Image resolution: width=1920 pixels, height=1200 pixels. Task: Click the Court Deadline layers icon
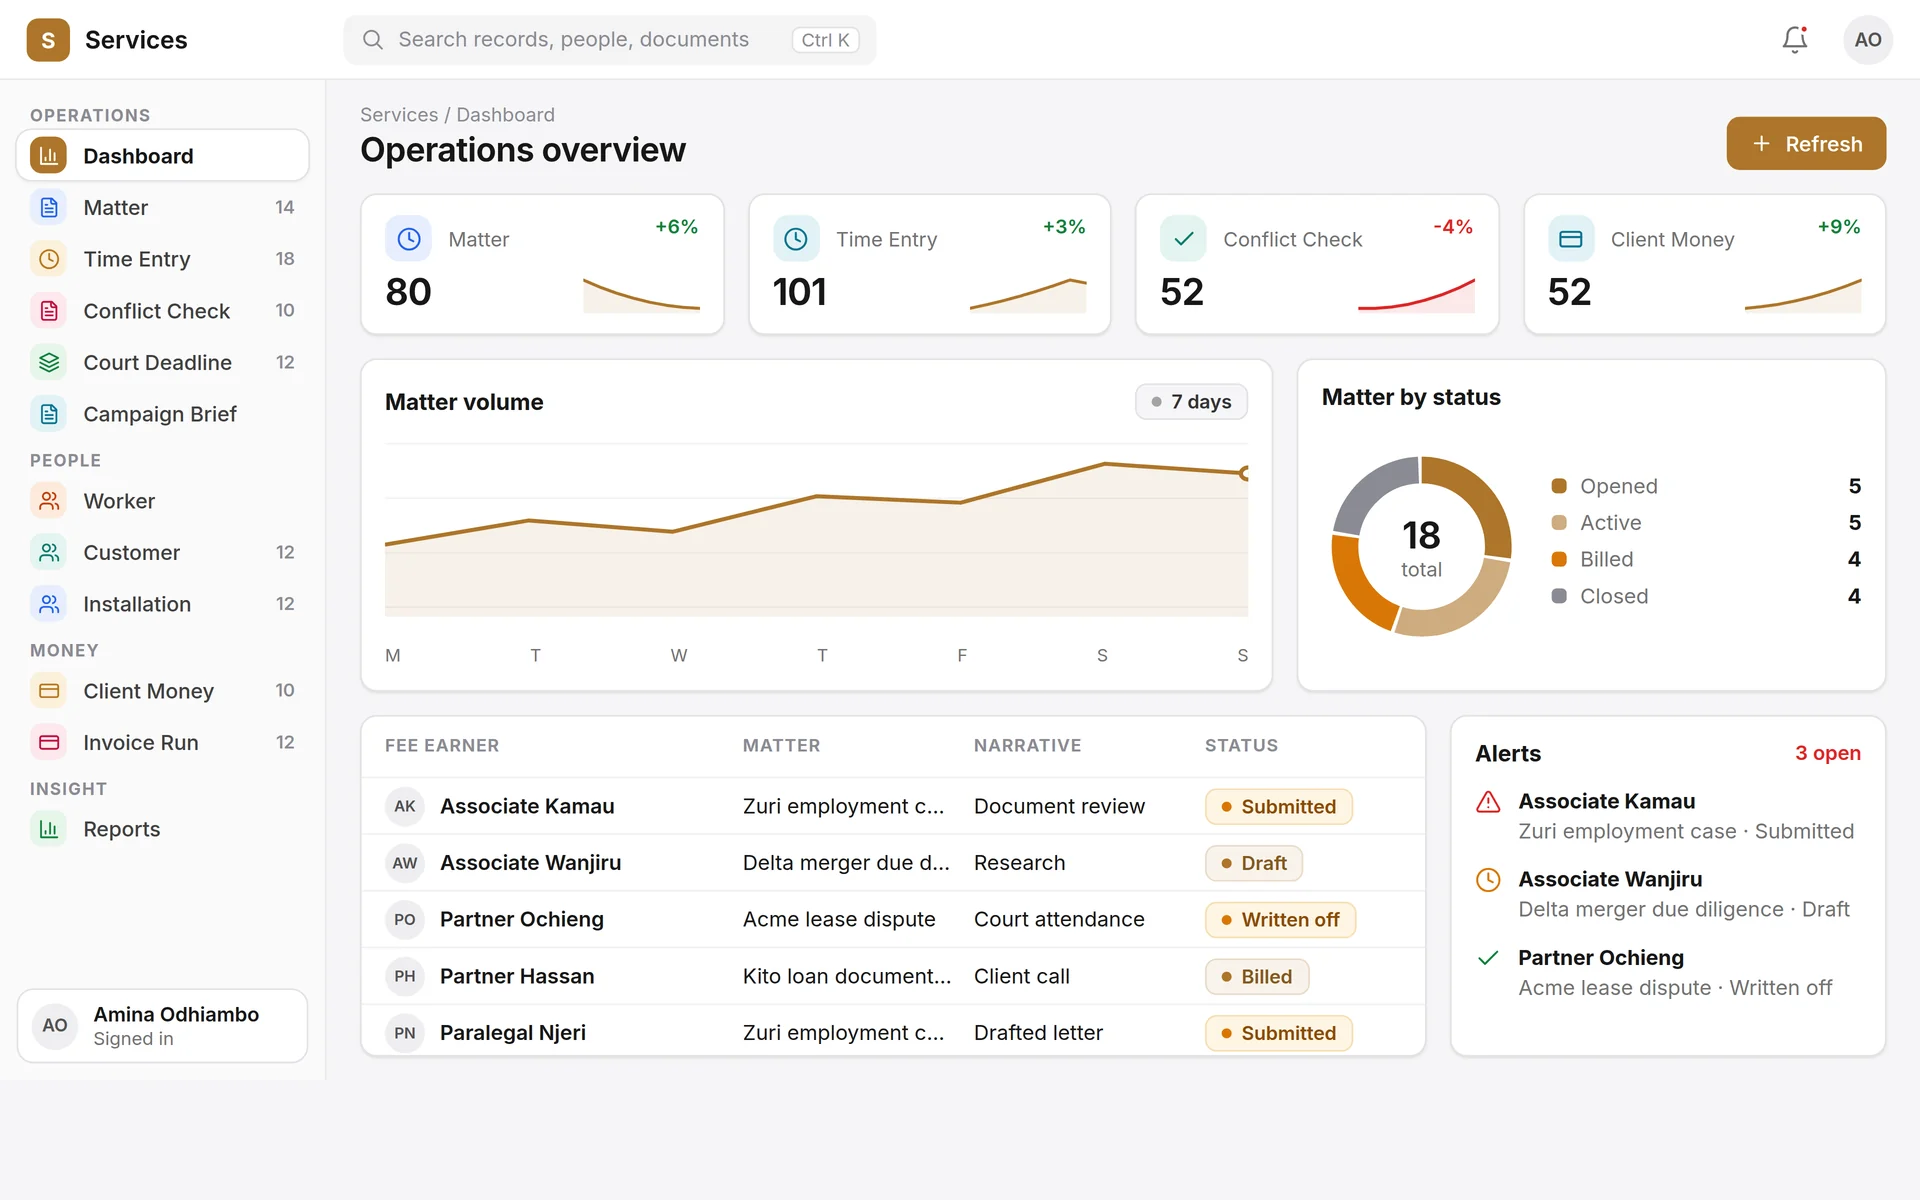48,363
